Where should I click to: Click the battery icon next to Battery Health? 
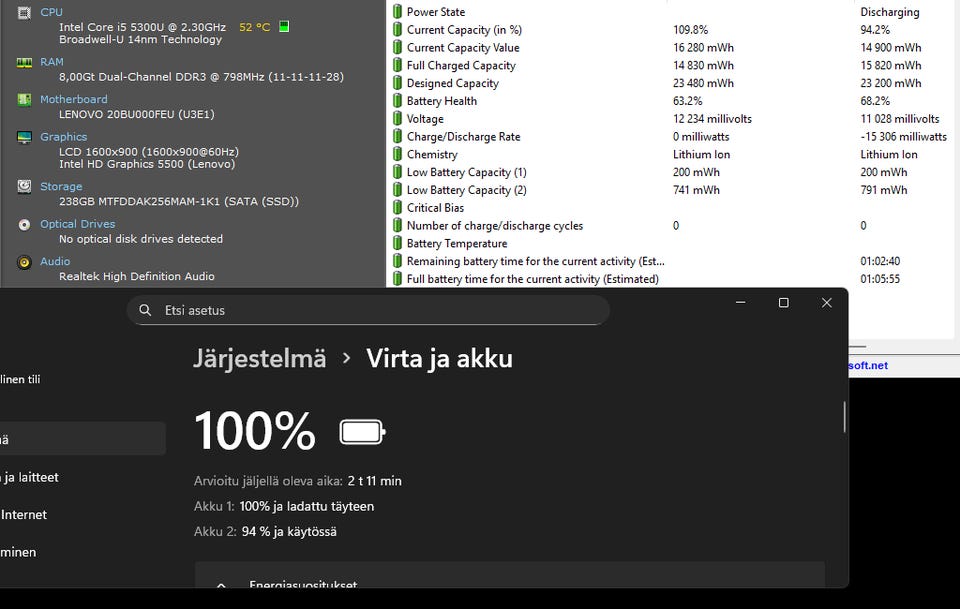397,101
